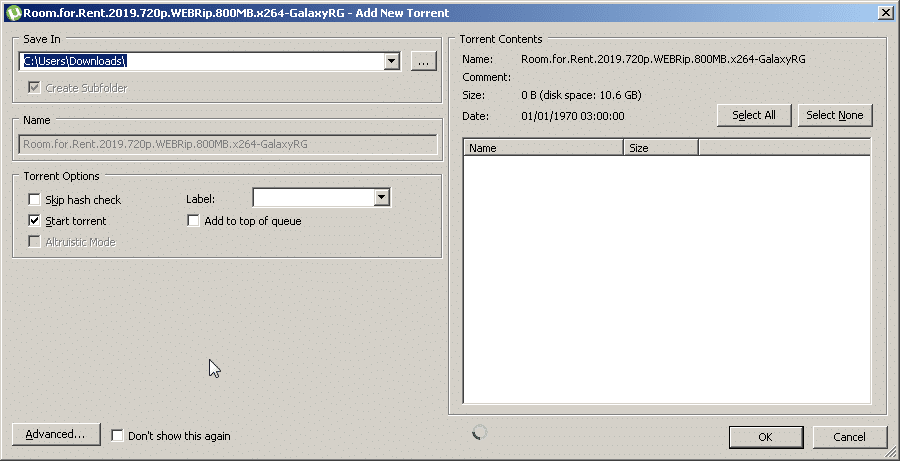Sort files by the Size column header
The width and height of the screenshot is (900, 461).
click(x=661, y=148)
